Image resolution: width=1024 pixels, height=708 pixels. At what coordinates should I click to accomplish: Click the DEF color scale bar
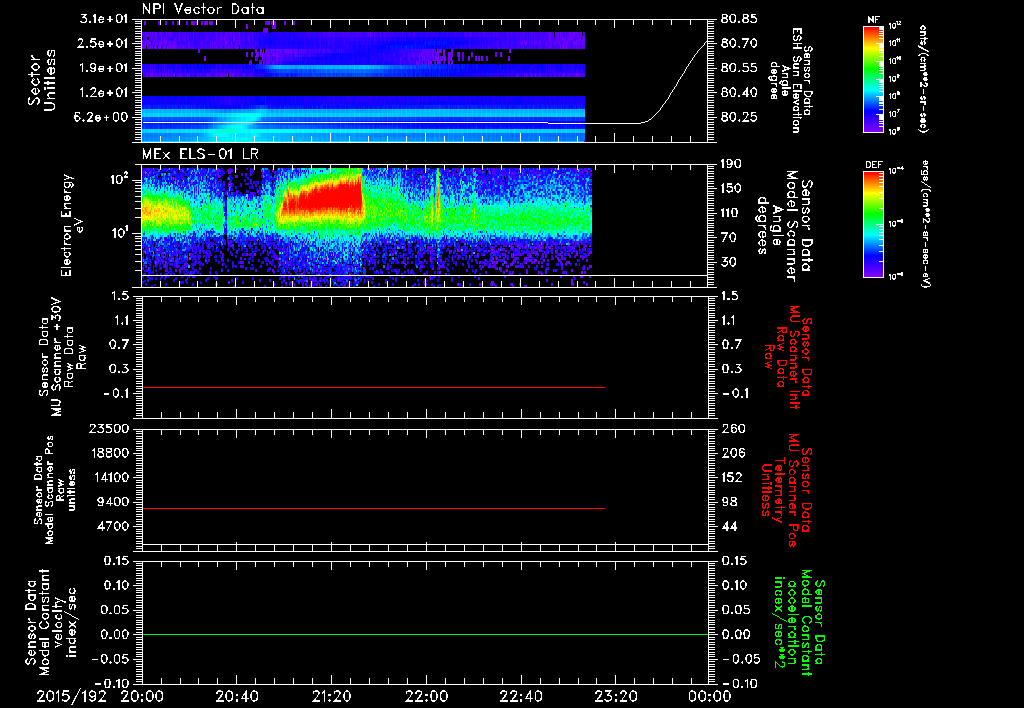pos(874,222)
